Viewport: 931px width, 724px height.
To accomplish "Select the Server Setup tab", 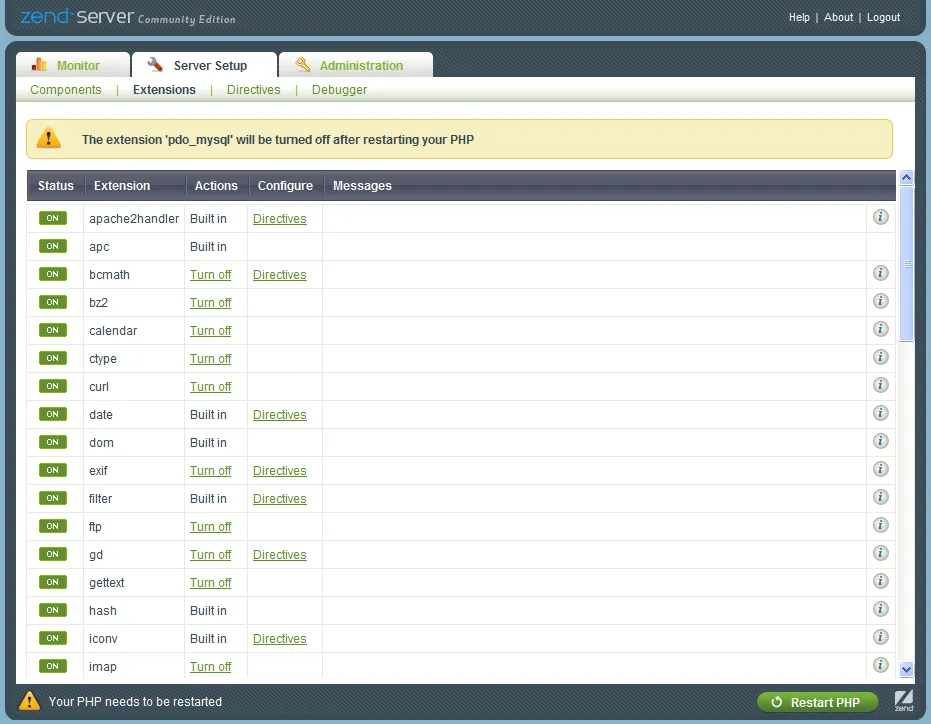I will tap(204, 65).
